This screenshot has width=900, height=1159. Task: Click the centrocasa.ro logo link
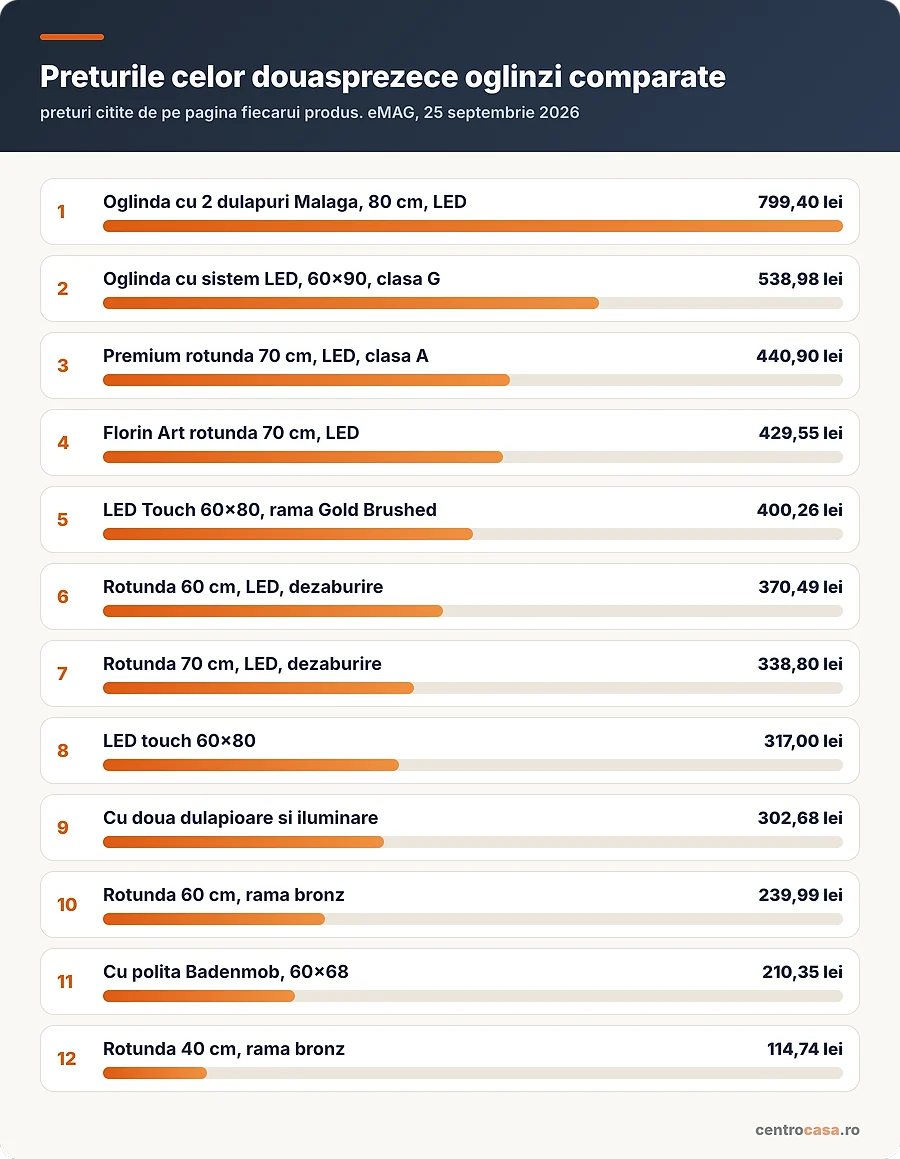807,1129
